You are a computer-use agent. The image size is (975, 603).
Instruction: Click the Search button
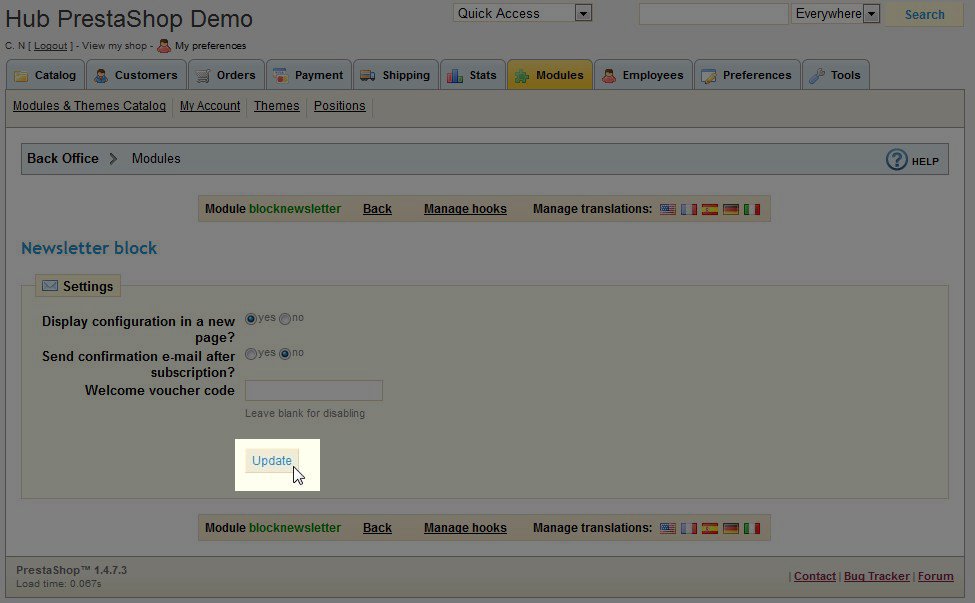(924, 14)
